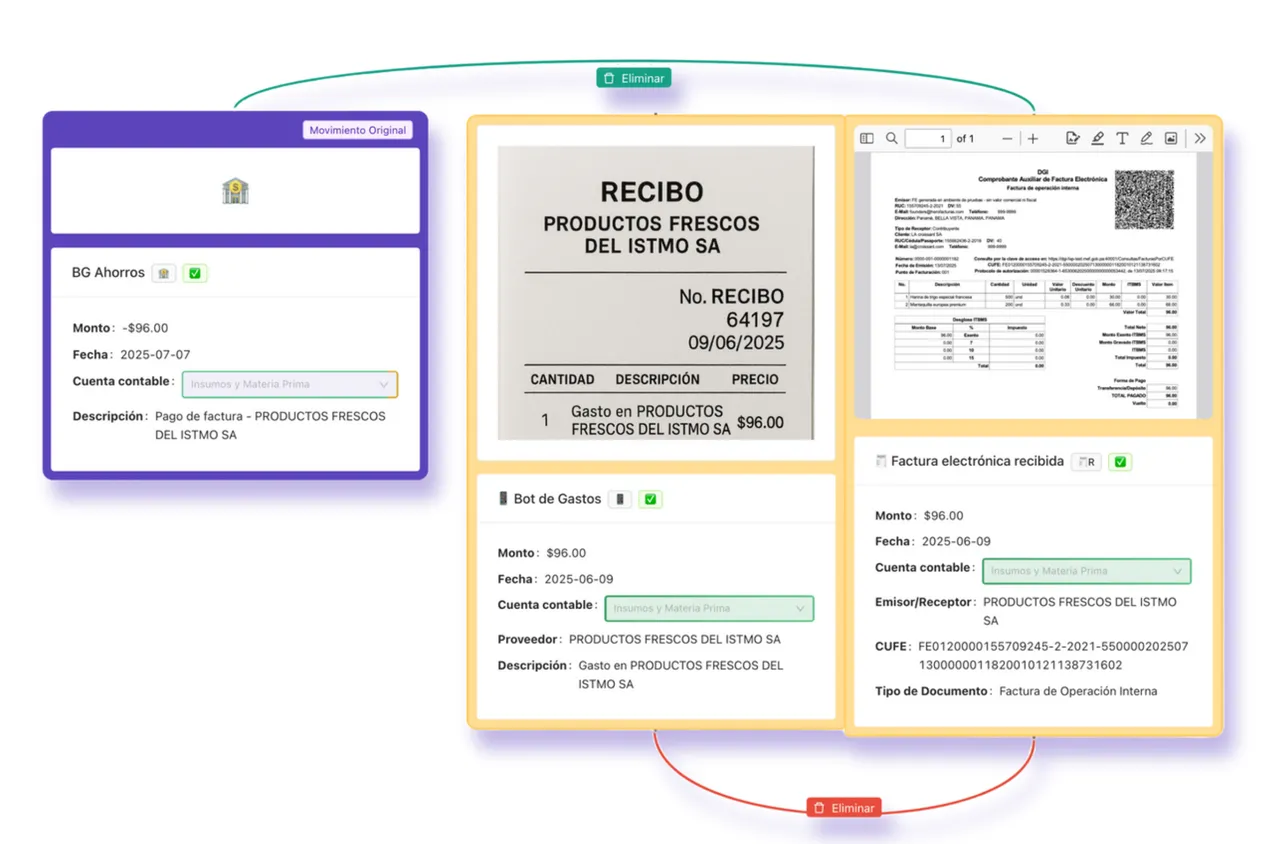Click the small bank badge next to BG Ahorros

tap(164, 273)
